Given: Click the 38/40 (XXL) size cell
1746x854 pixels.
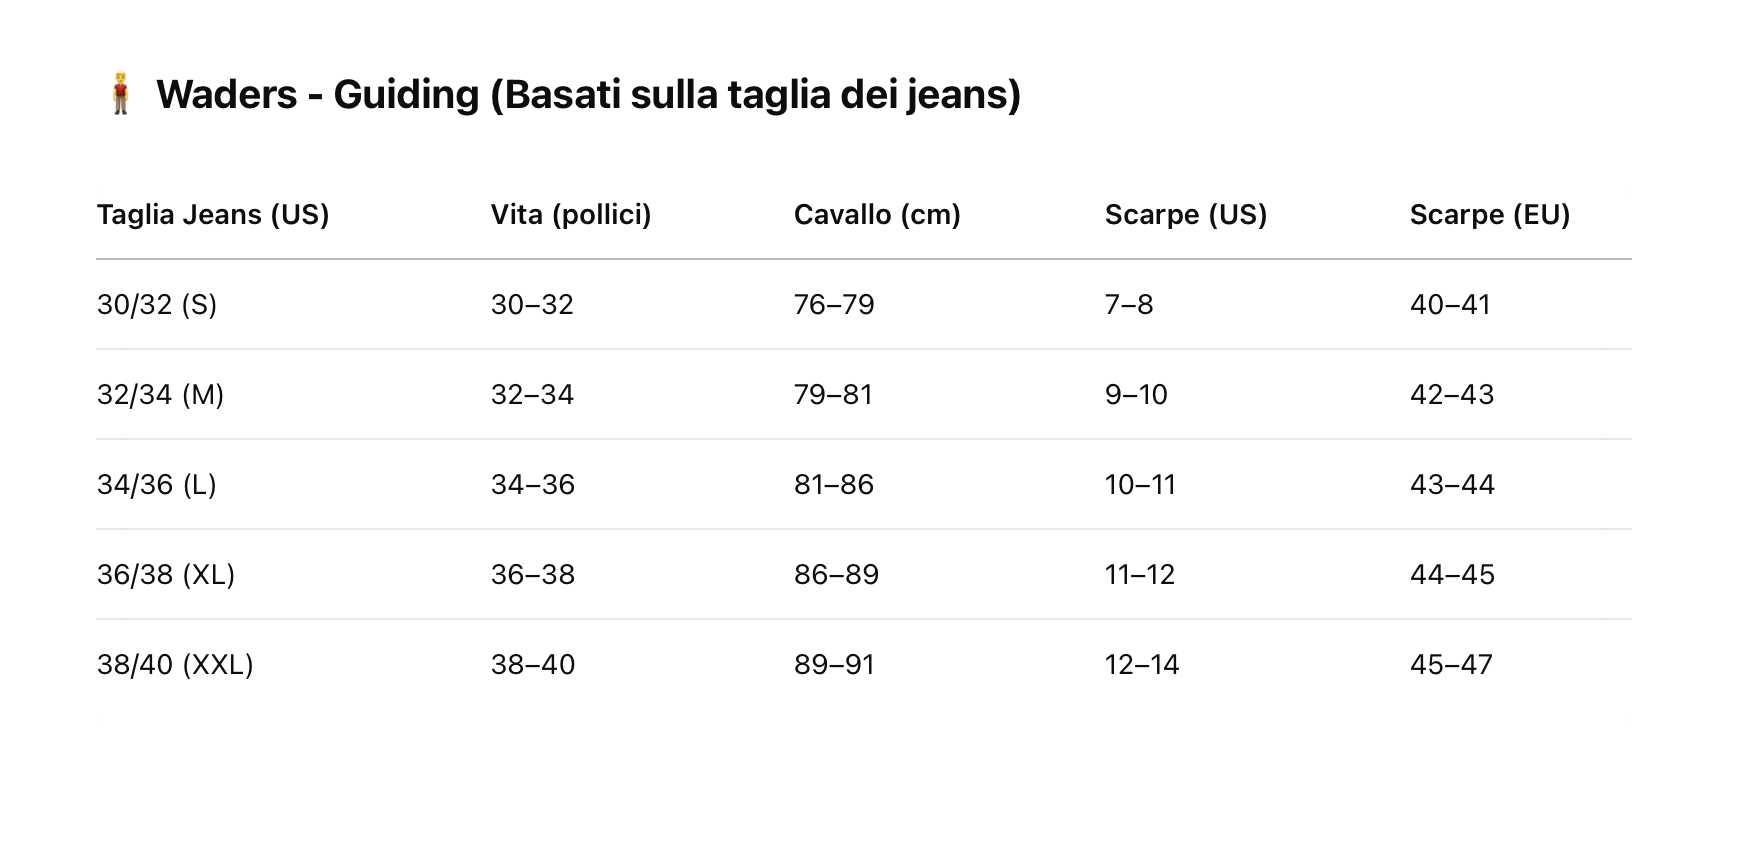Looking at the screenshot, I should click(x=175, y=665).
